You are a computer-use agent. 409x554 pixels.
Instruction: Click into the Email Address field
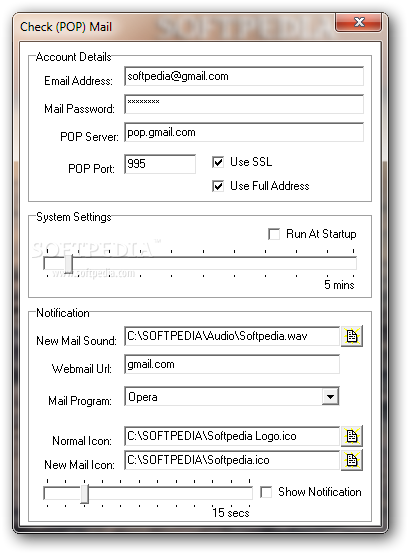coord(244,76)
